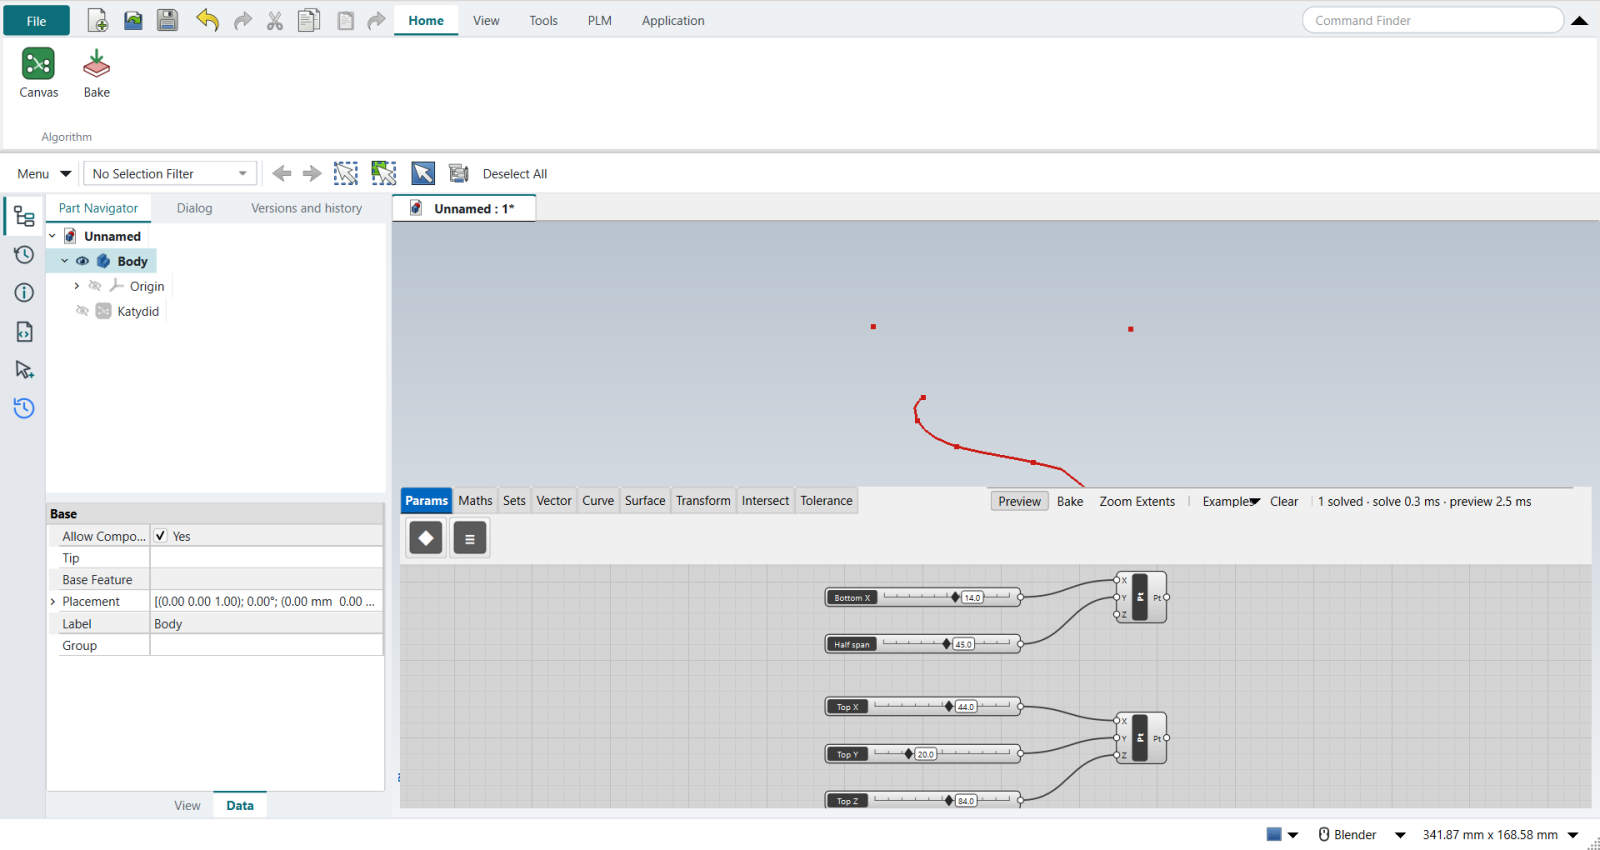The width and height of the screenshot is (1600, 850).
Task: Click the diamond parameter component button
Action: [426, 538]
